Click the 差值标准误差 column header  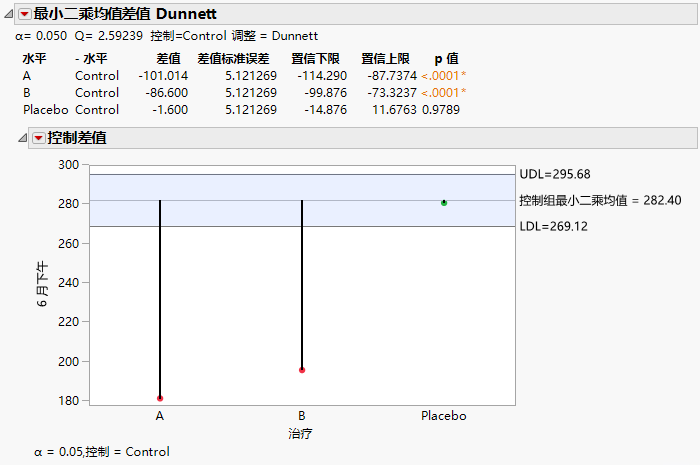click(x=233, y=58)
